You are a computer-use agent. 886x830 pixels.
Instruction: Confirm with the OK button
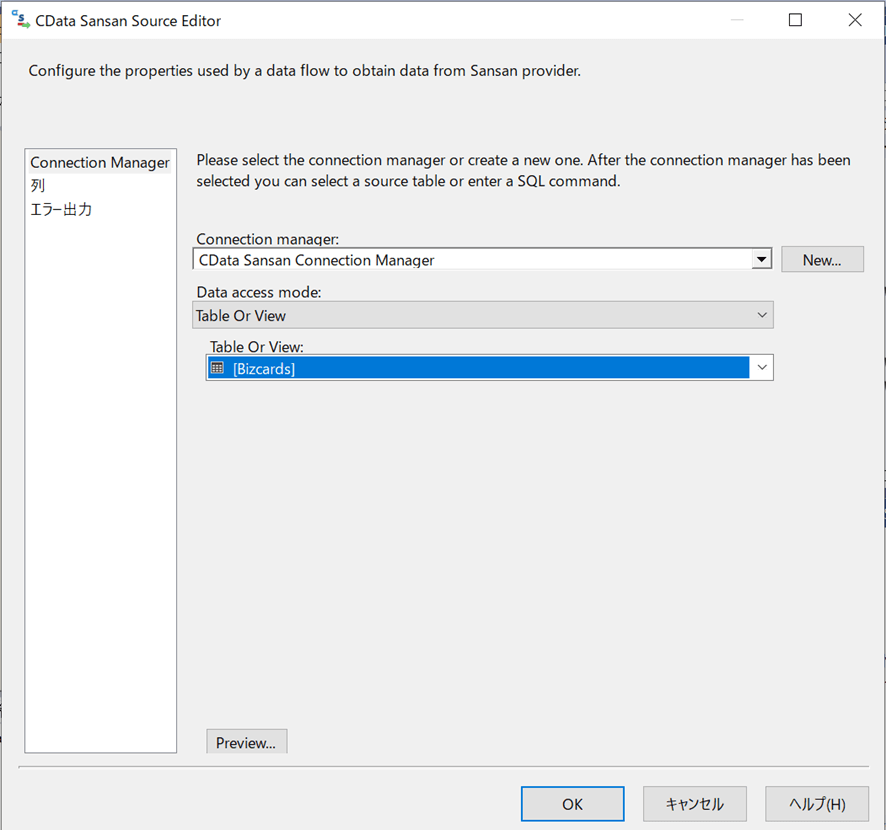point(572,804)
